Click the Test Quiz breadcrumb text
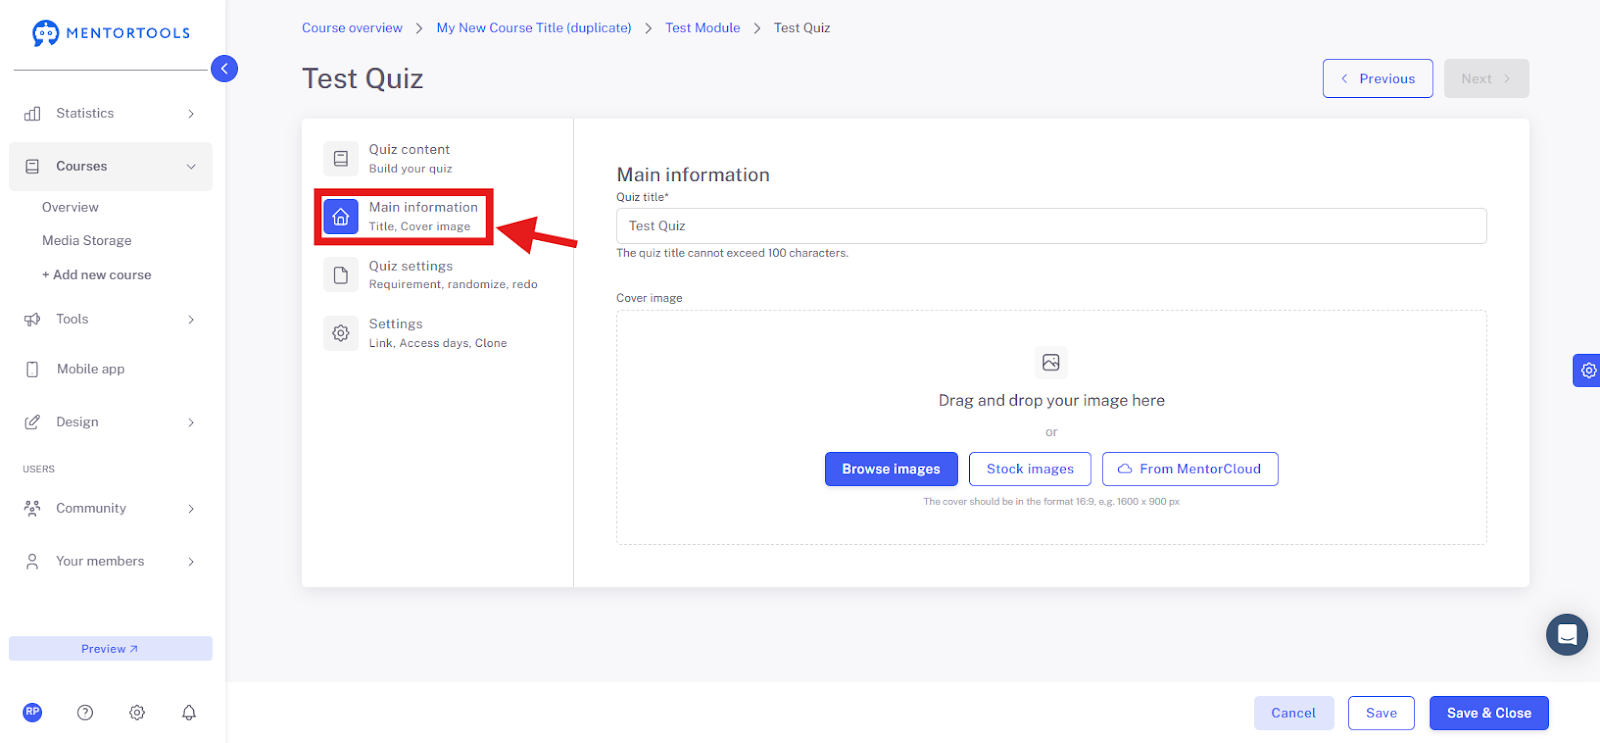The height and width of the screenshot is (743, 1600). tap(802, 28)
